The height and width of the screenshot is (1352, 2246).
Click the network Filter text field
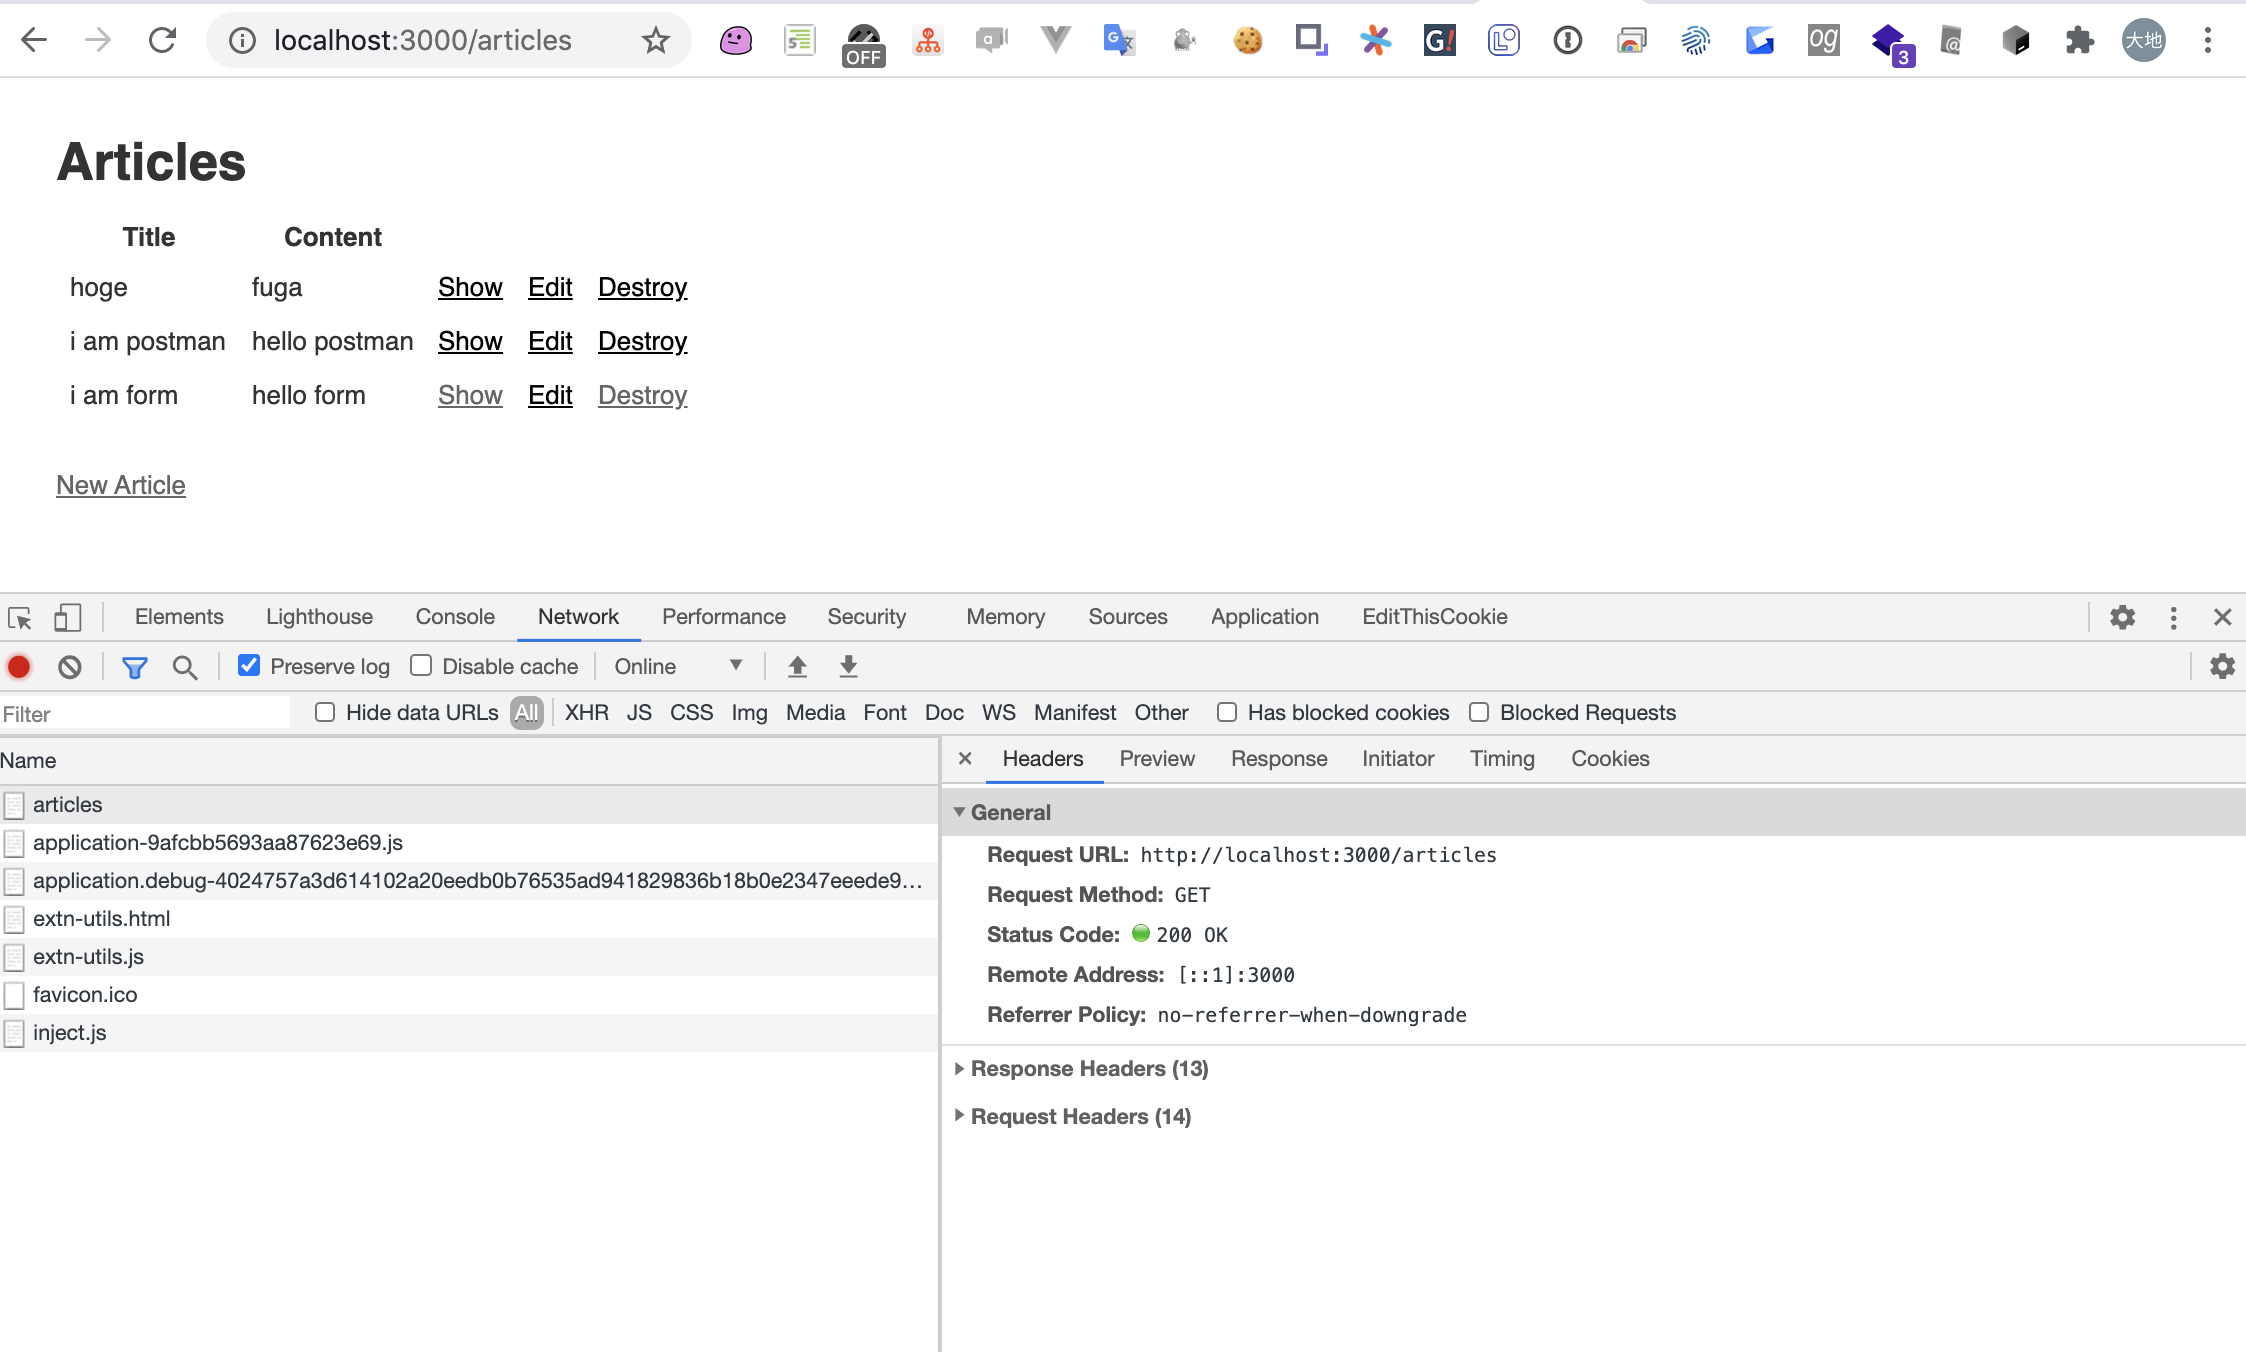coord(145,714)
